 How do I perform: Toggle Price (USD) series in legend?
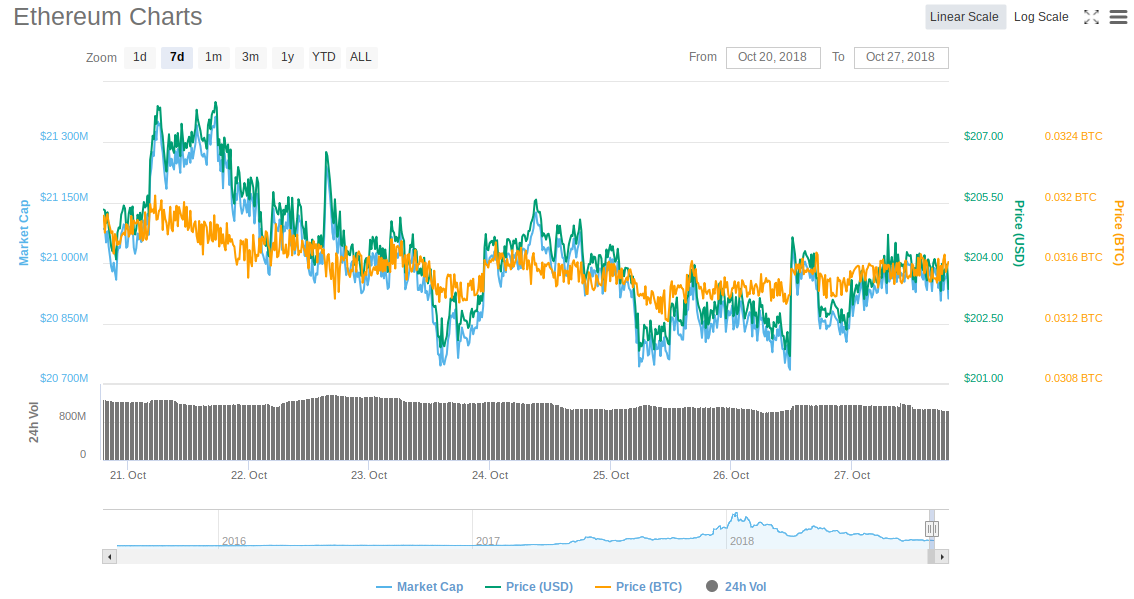[529, 587]
